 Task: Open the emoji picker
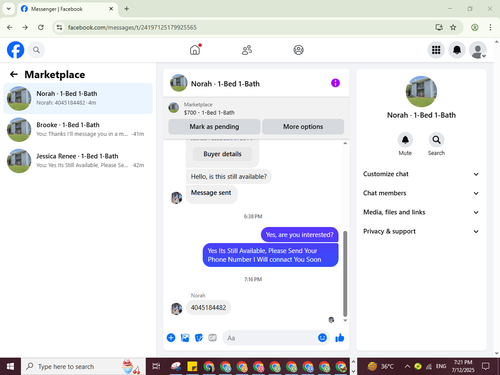click(322, 338)
